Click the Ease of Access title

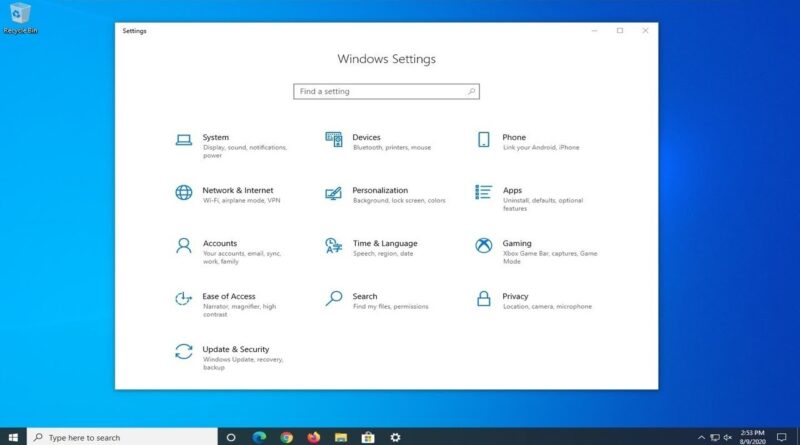click(229, 296)
